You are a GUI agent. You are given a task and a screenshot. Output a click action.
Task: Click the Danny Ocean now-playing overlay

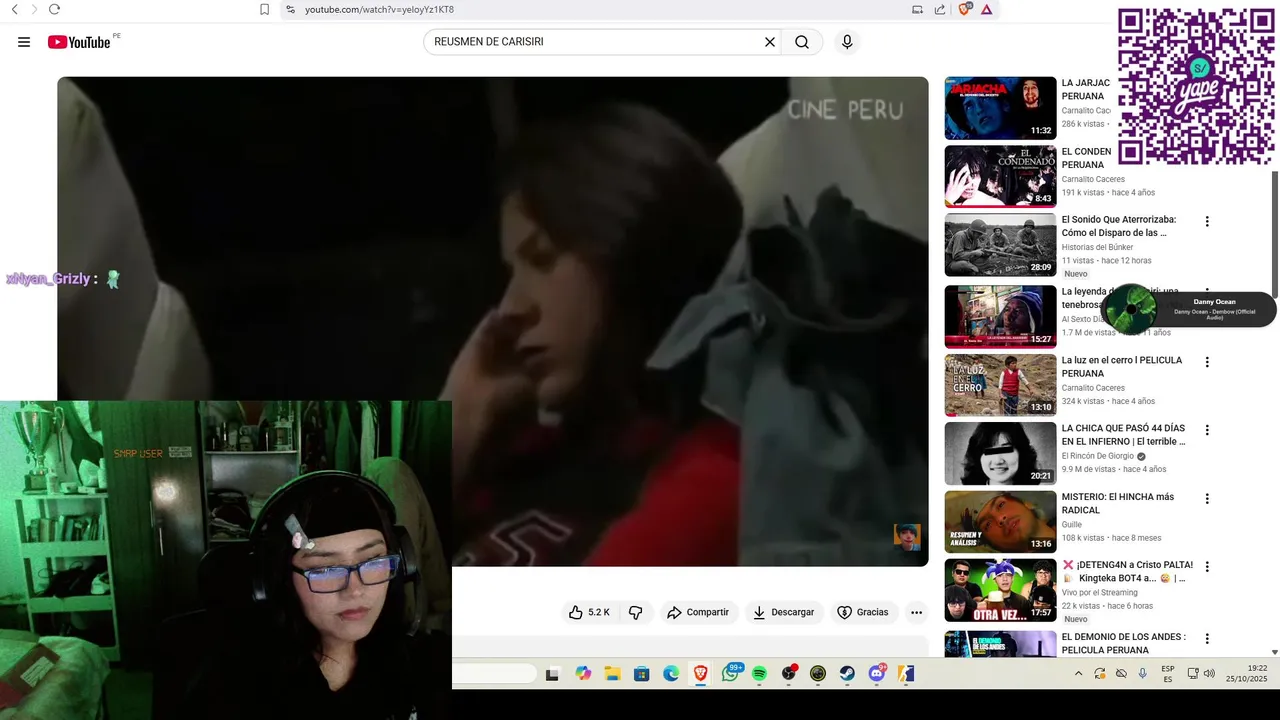click(x=1190, y=309)
